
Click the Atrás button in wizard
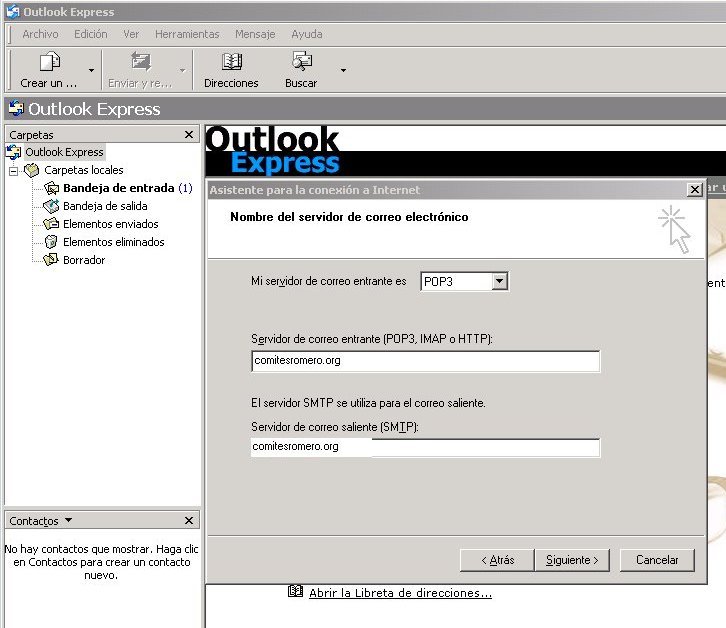pyautogui.click(x=497, y=560)
